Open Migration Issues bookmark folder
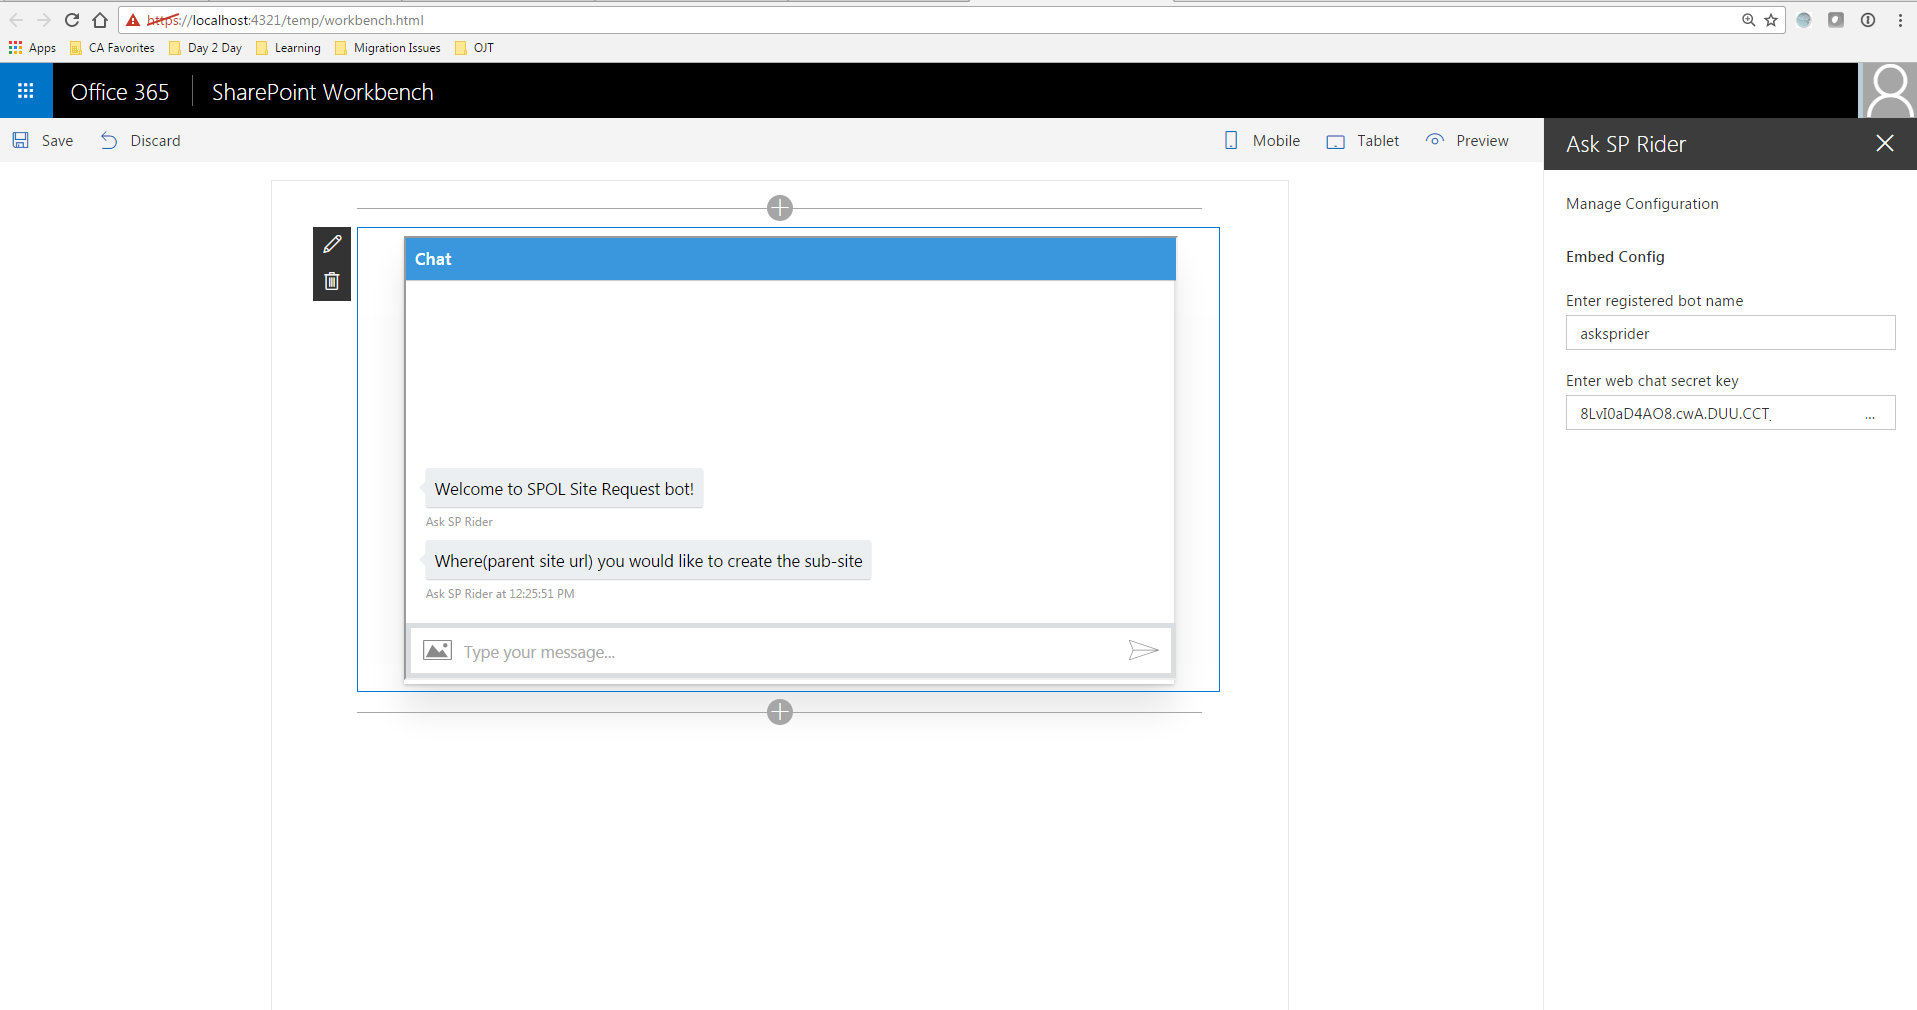1917x1010 pixels. [x=387, y=48]
